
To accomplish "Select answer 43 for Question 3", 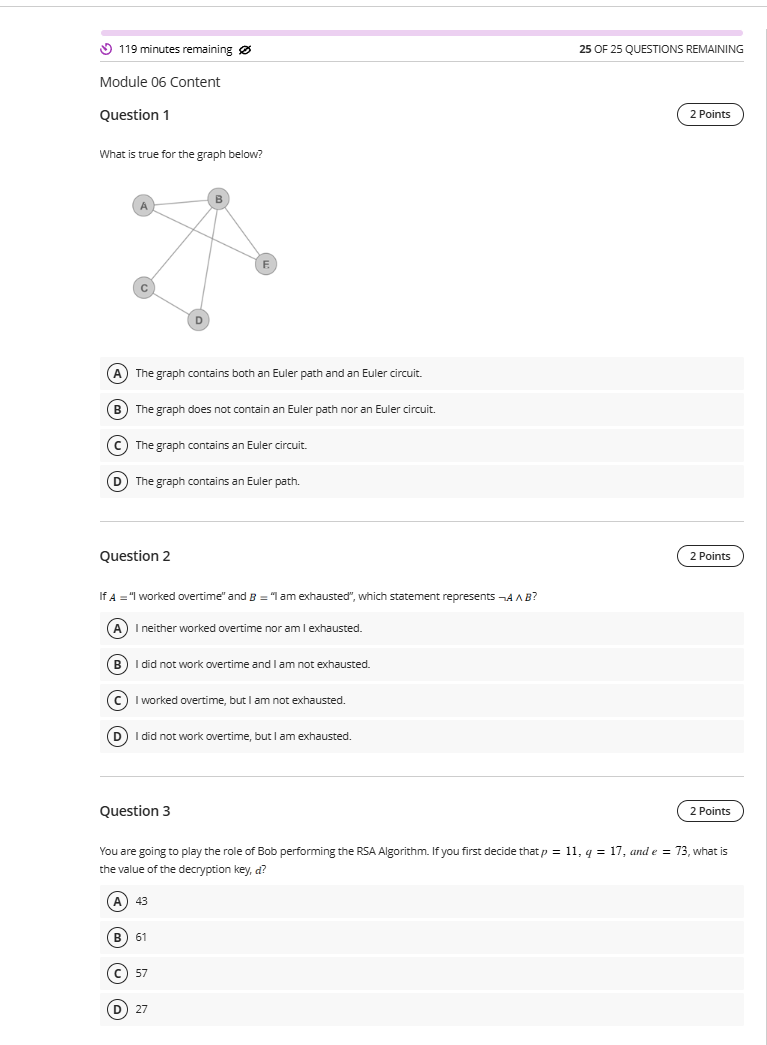I will pyautogui.click(x=117, y=901).
